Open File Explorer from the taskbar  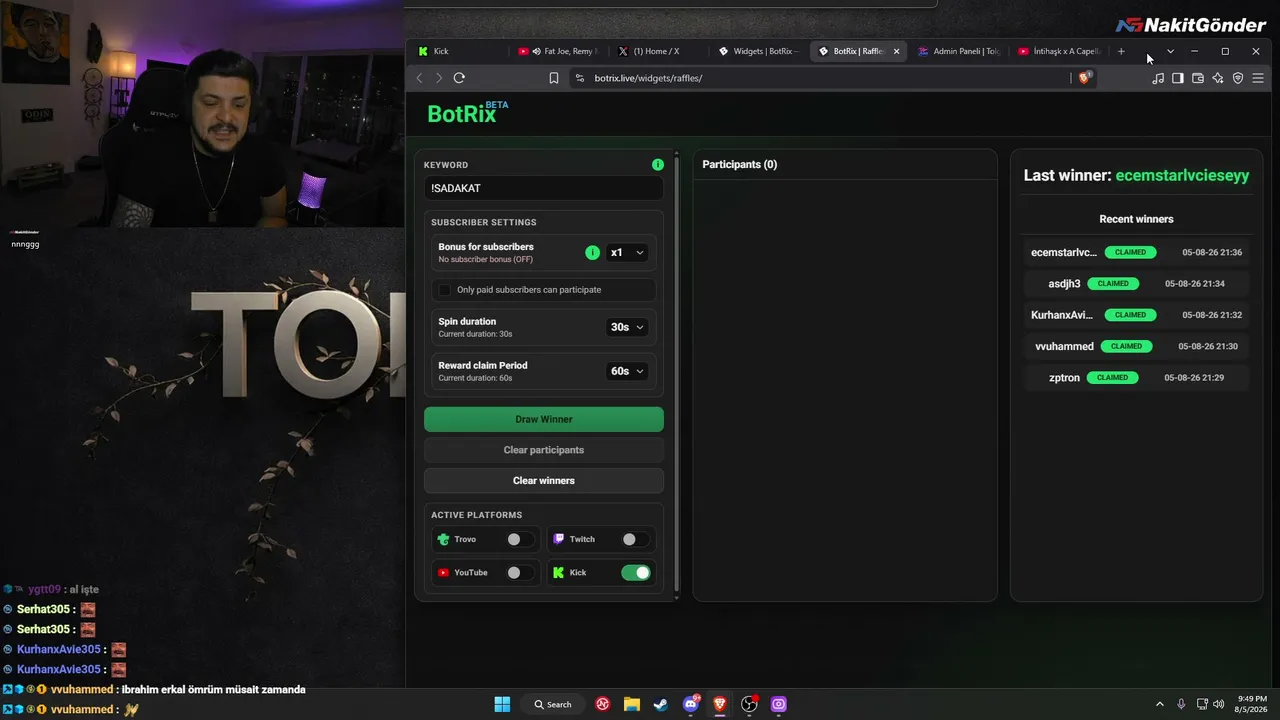point(632,704)
